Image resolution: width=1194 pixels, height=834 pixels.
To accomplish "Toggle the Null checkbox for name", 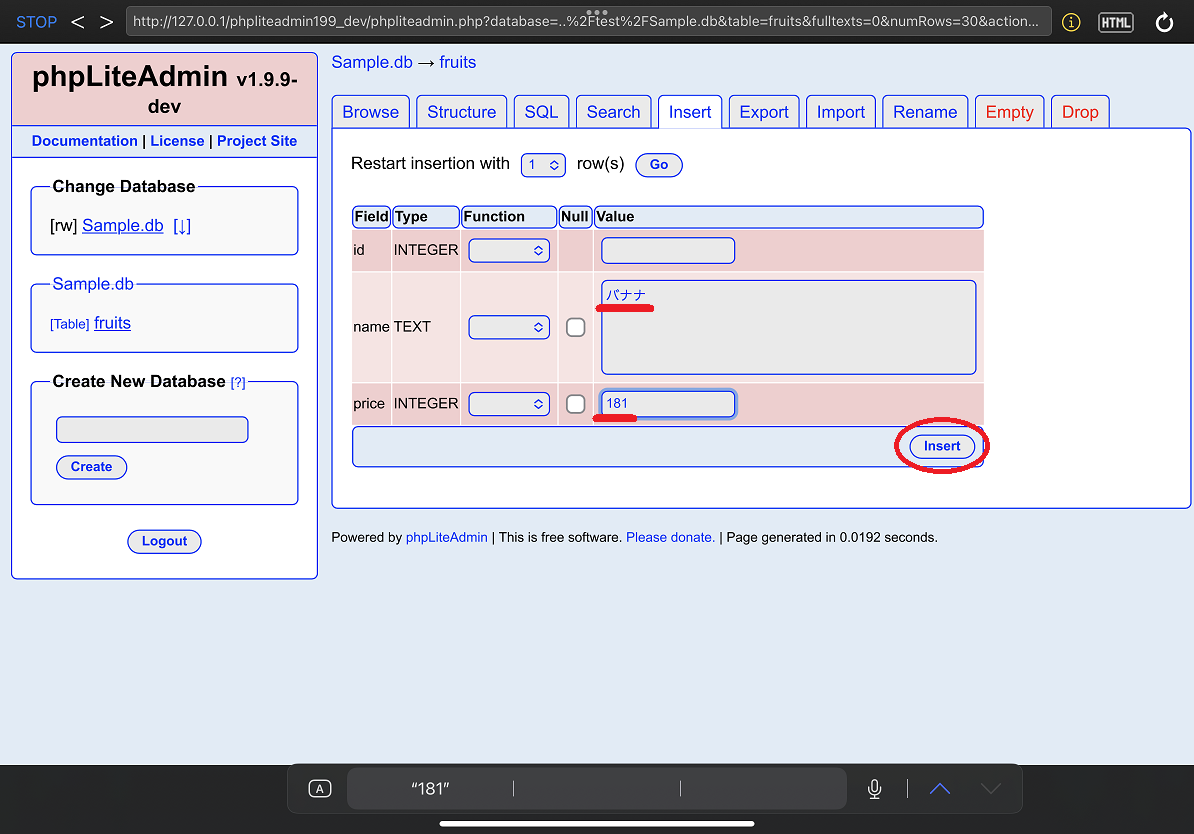I will point(576,328).
